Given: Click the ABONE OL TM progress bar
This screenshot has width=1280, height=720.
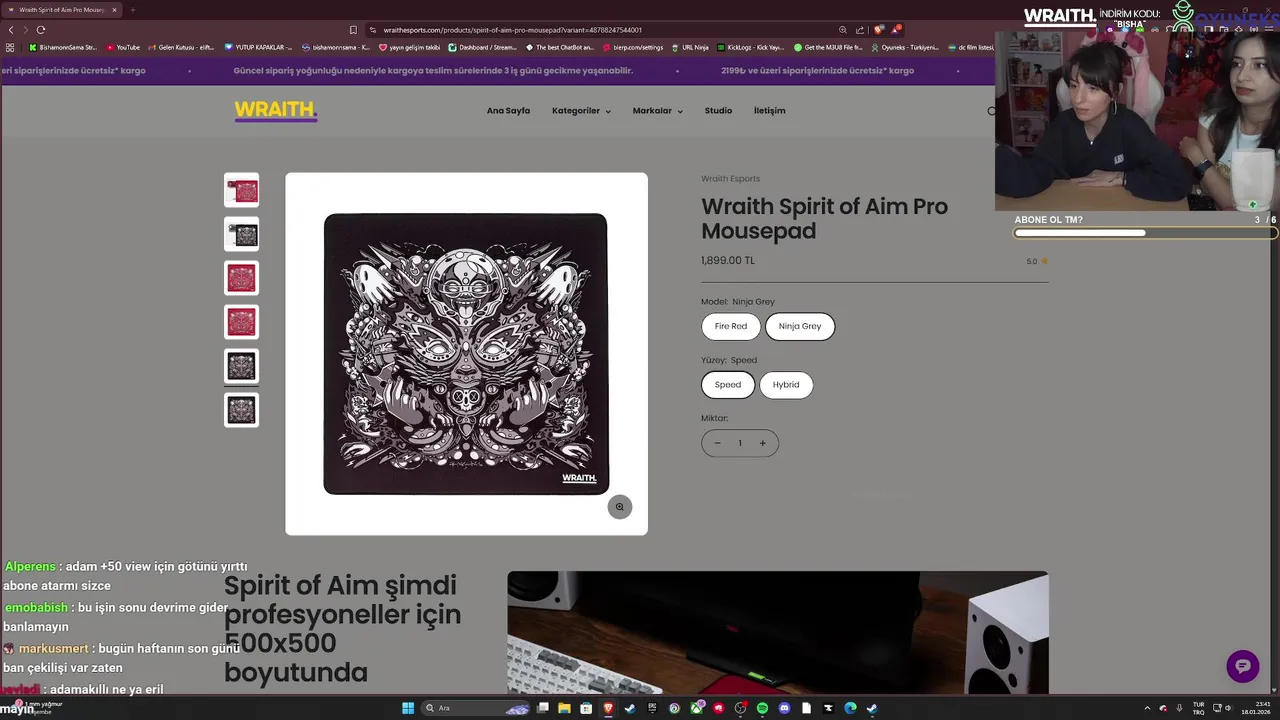Looking at the screenshot, I should coord(1145,233).
